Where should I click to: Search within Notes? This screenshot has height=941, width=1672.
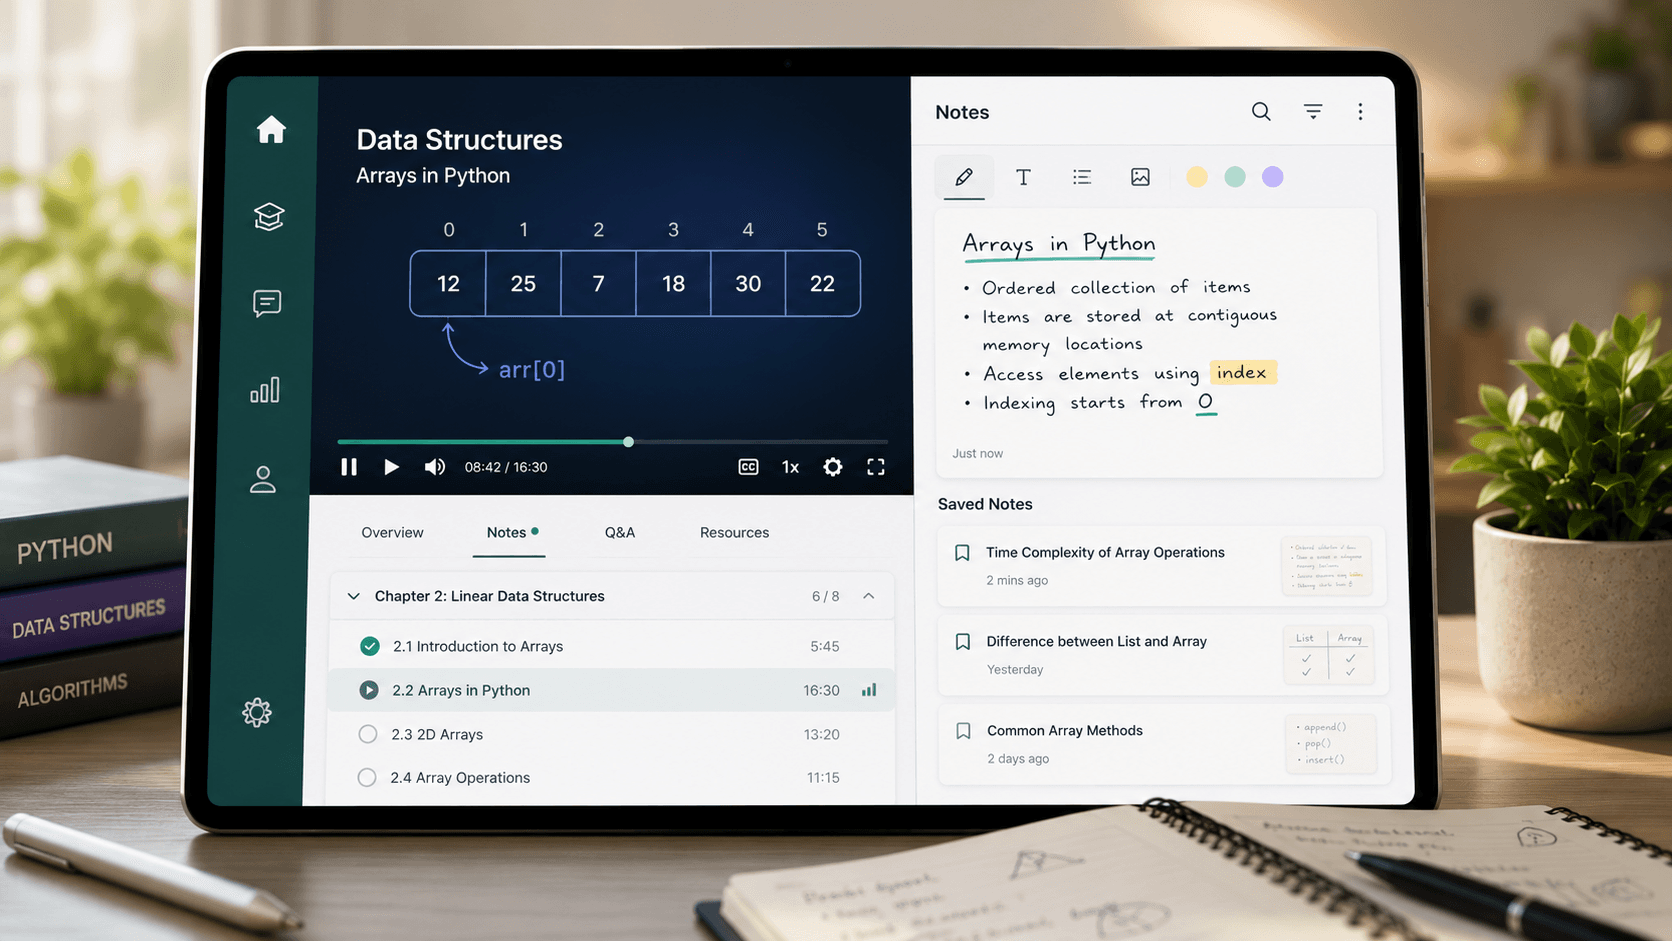click(x=1261, y=111)
